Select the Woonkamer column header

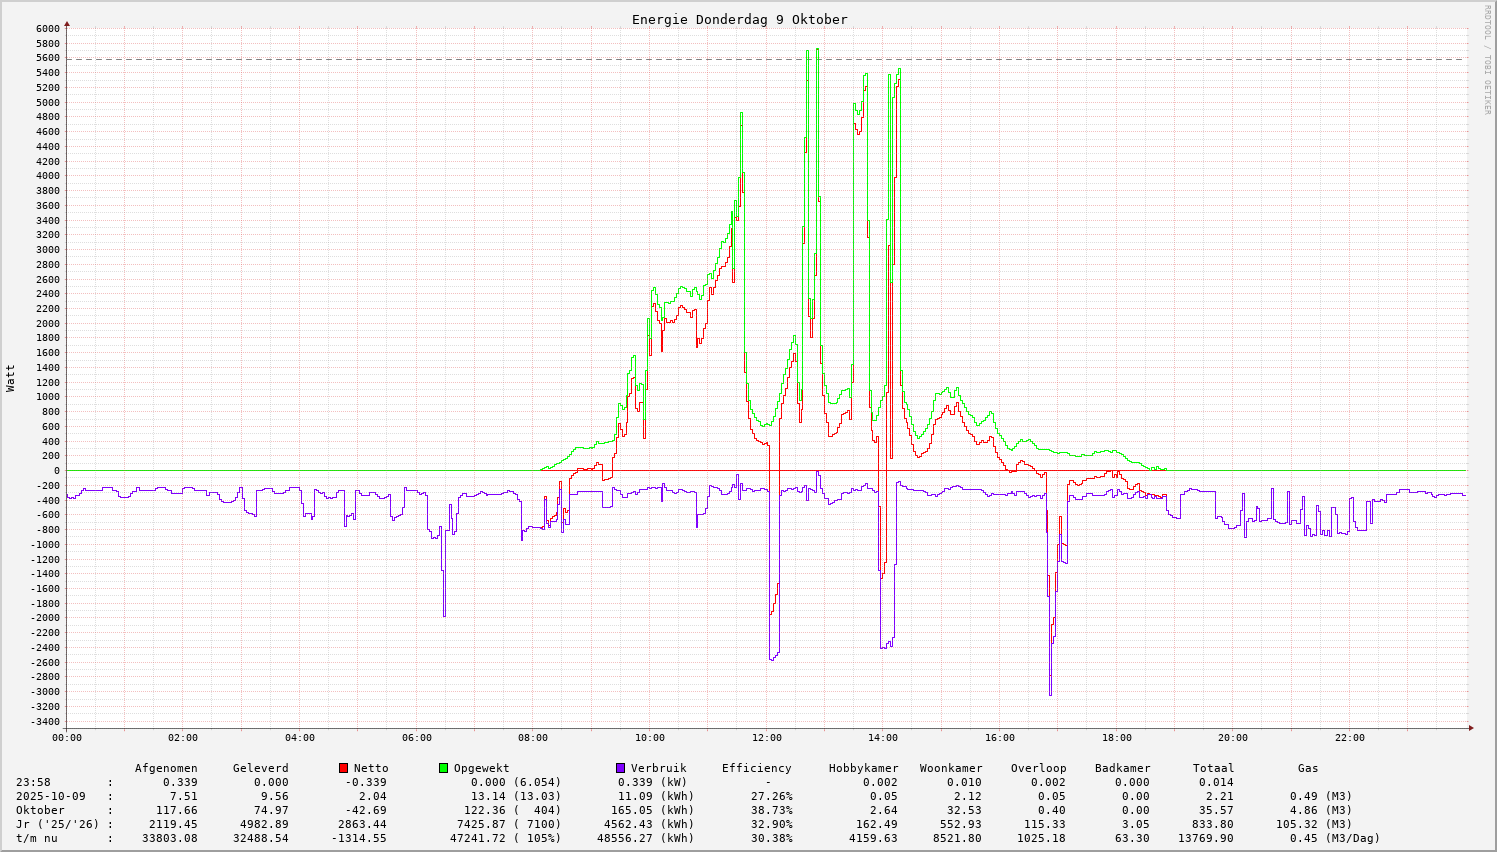pos(950,768)
